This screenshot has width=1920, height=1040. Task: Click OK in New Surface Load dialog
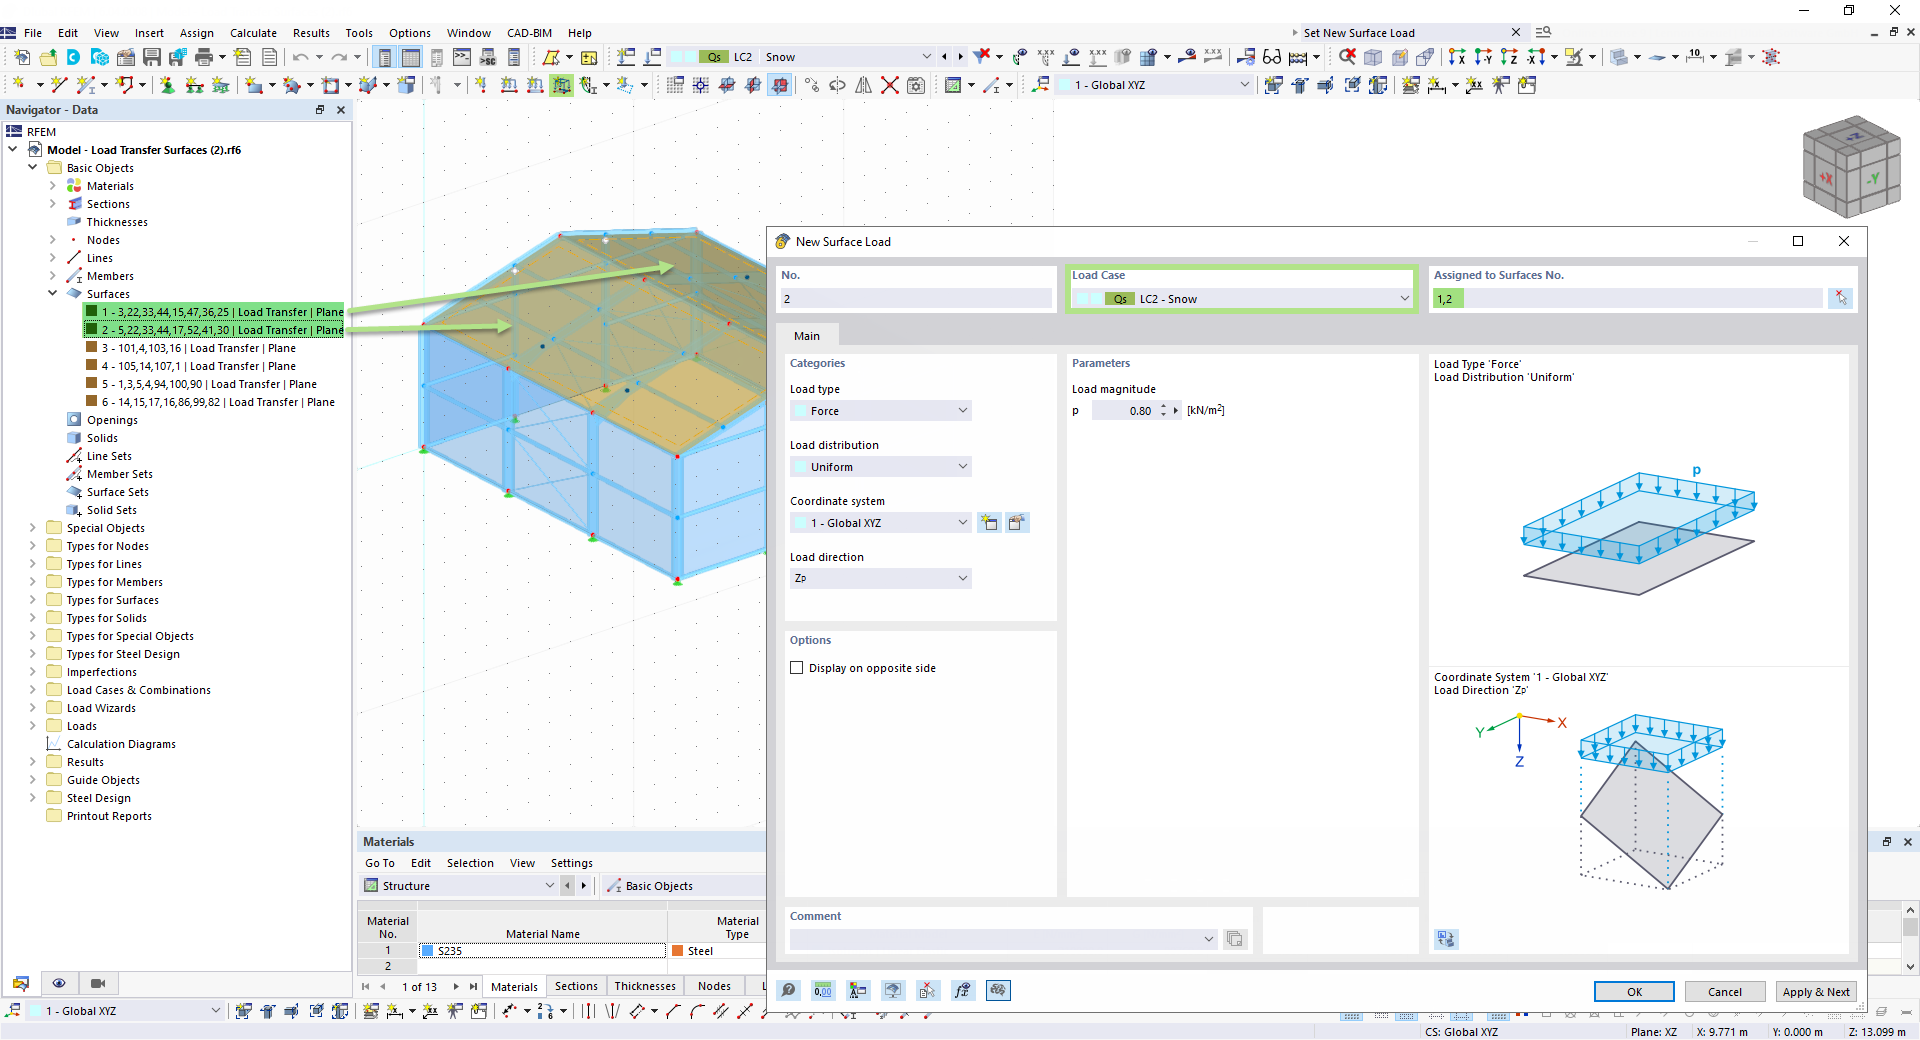point(1634,992)
